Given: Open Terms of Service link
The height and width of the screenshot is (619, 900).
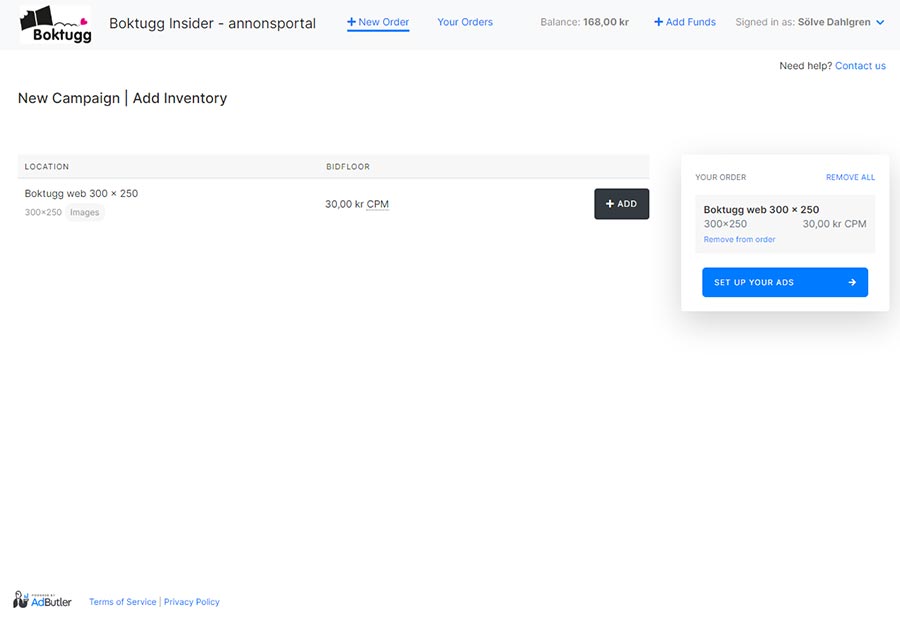Looking at the screenshot, I should (122, 602).
